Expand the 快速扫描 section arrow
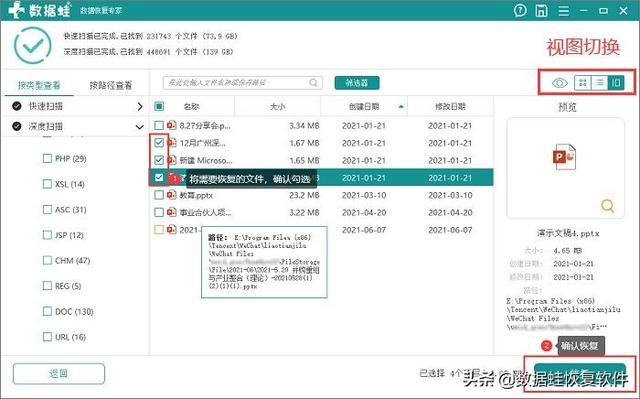 [x=140, y=106]
